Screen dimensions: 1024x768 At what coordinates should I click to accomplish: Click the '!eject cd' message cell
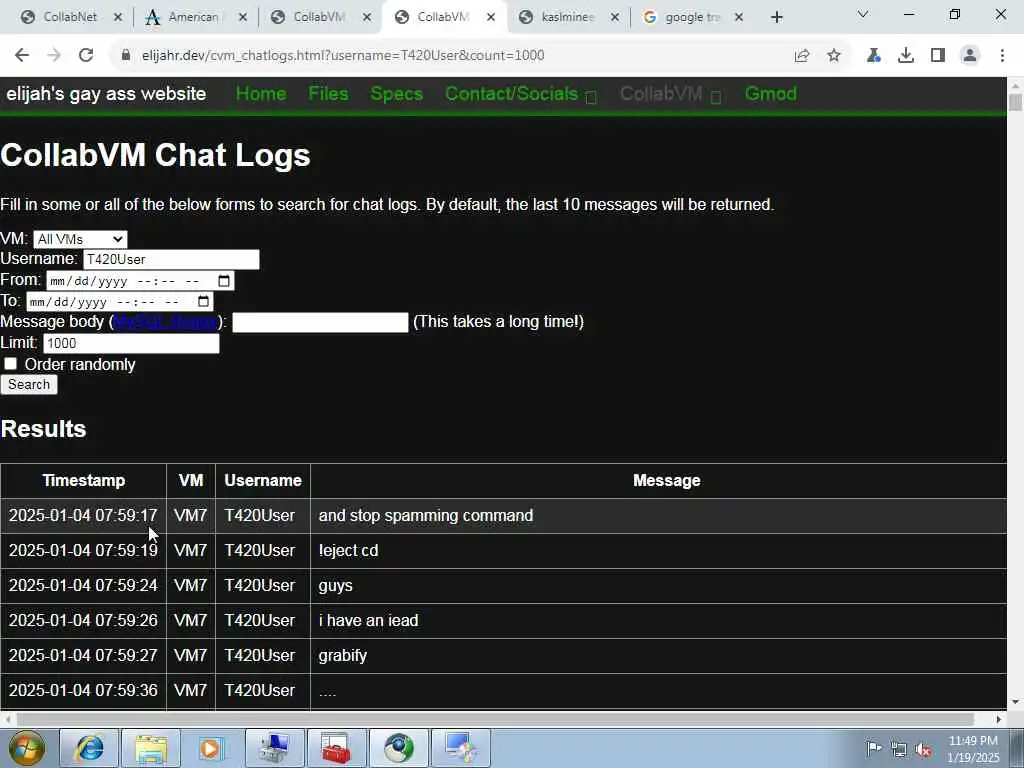pos(658,551)
